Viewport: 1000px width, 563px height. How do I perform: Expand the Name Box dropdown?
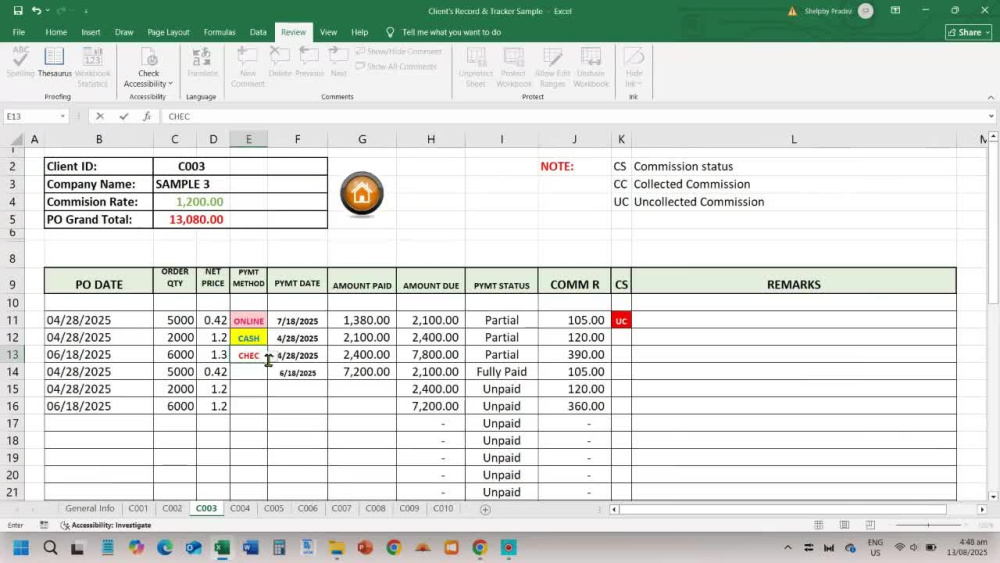pyautogui.click(x=62, y=116)
